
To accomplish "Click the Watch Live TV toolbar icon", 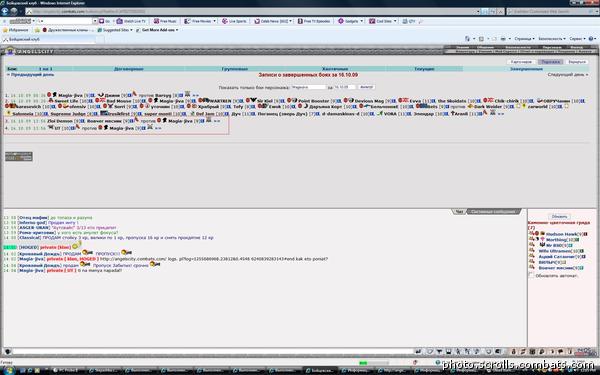I will pos(119,21).
